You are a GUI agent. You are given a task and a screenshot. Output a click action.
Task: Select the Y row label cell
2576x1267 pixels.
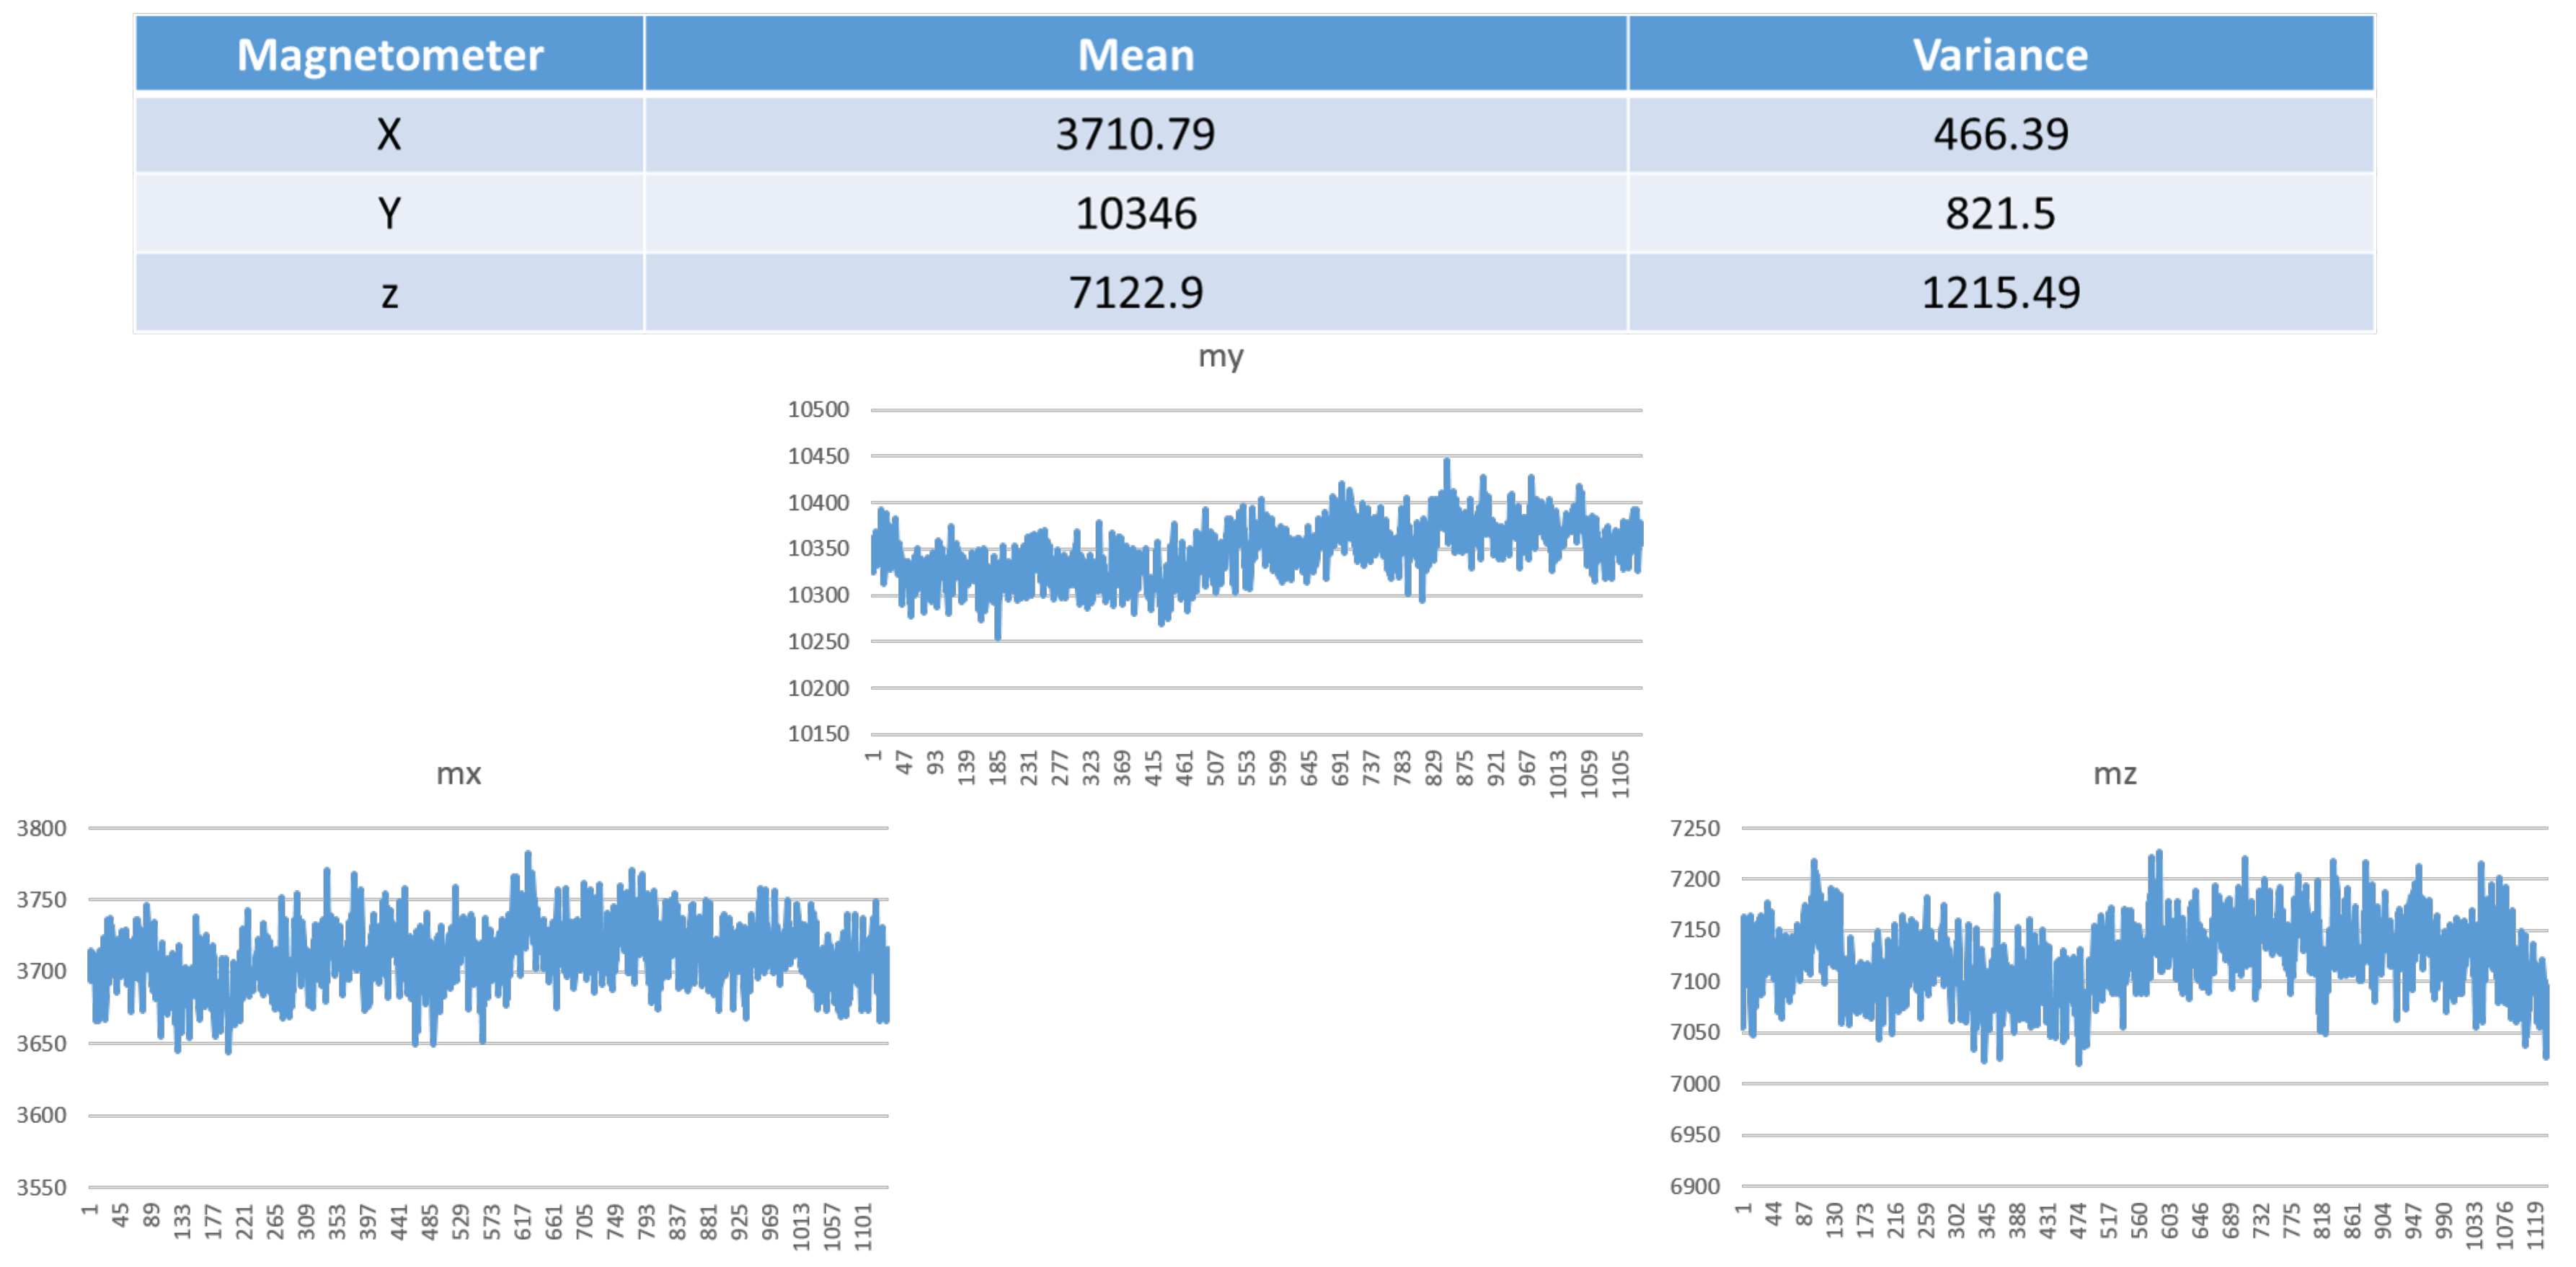click(389, 213)
